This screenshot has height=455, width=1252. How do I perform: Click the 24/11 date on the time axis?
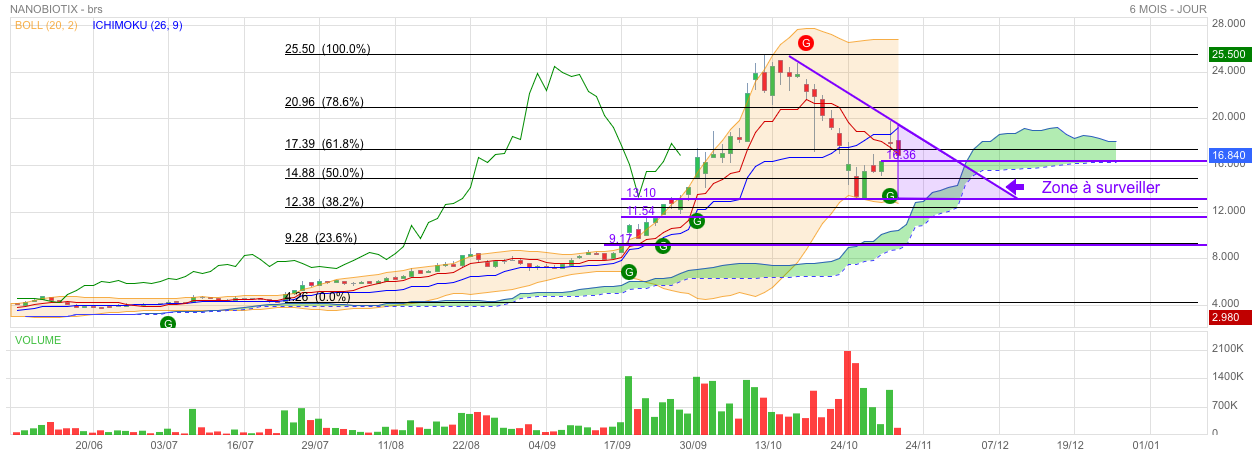pyautogui.click(x=919, y=444)
